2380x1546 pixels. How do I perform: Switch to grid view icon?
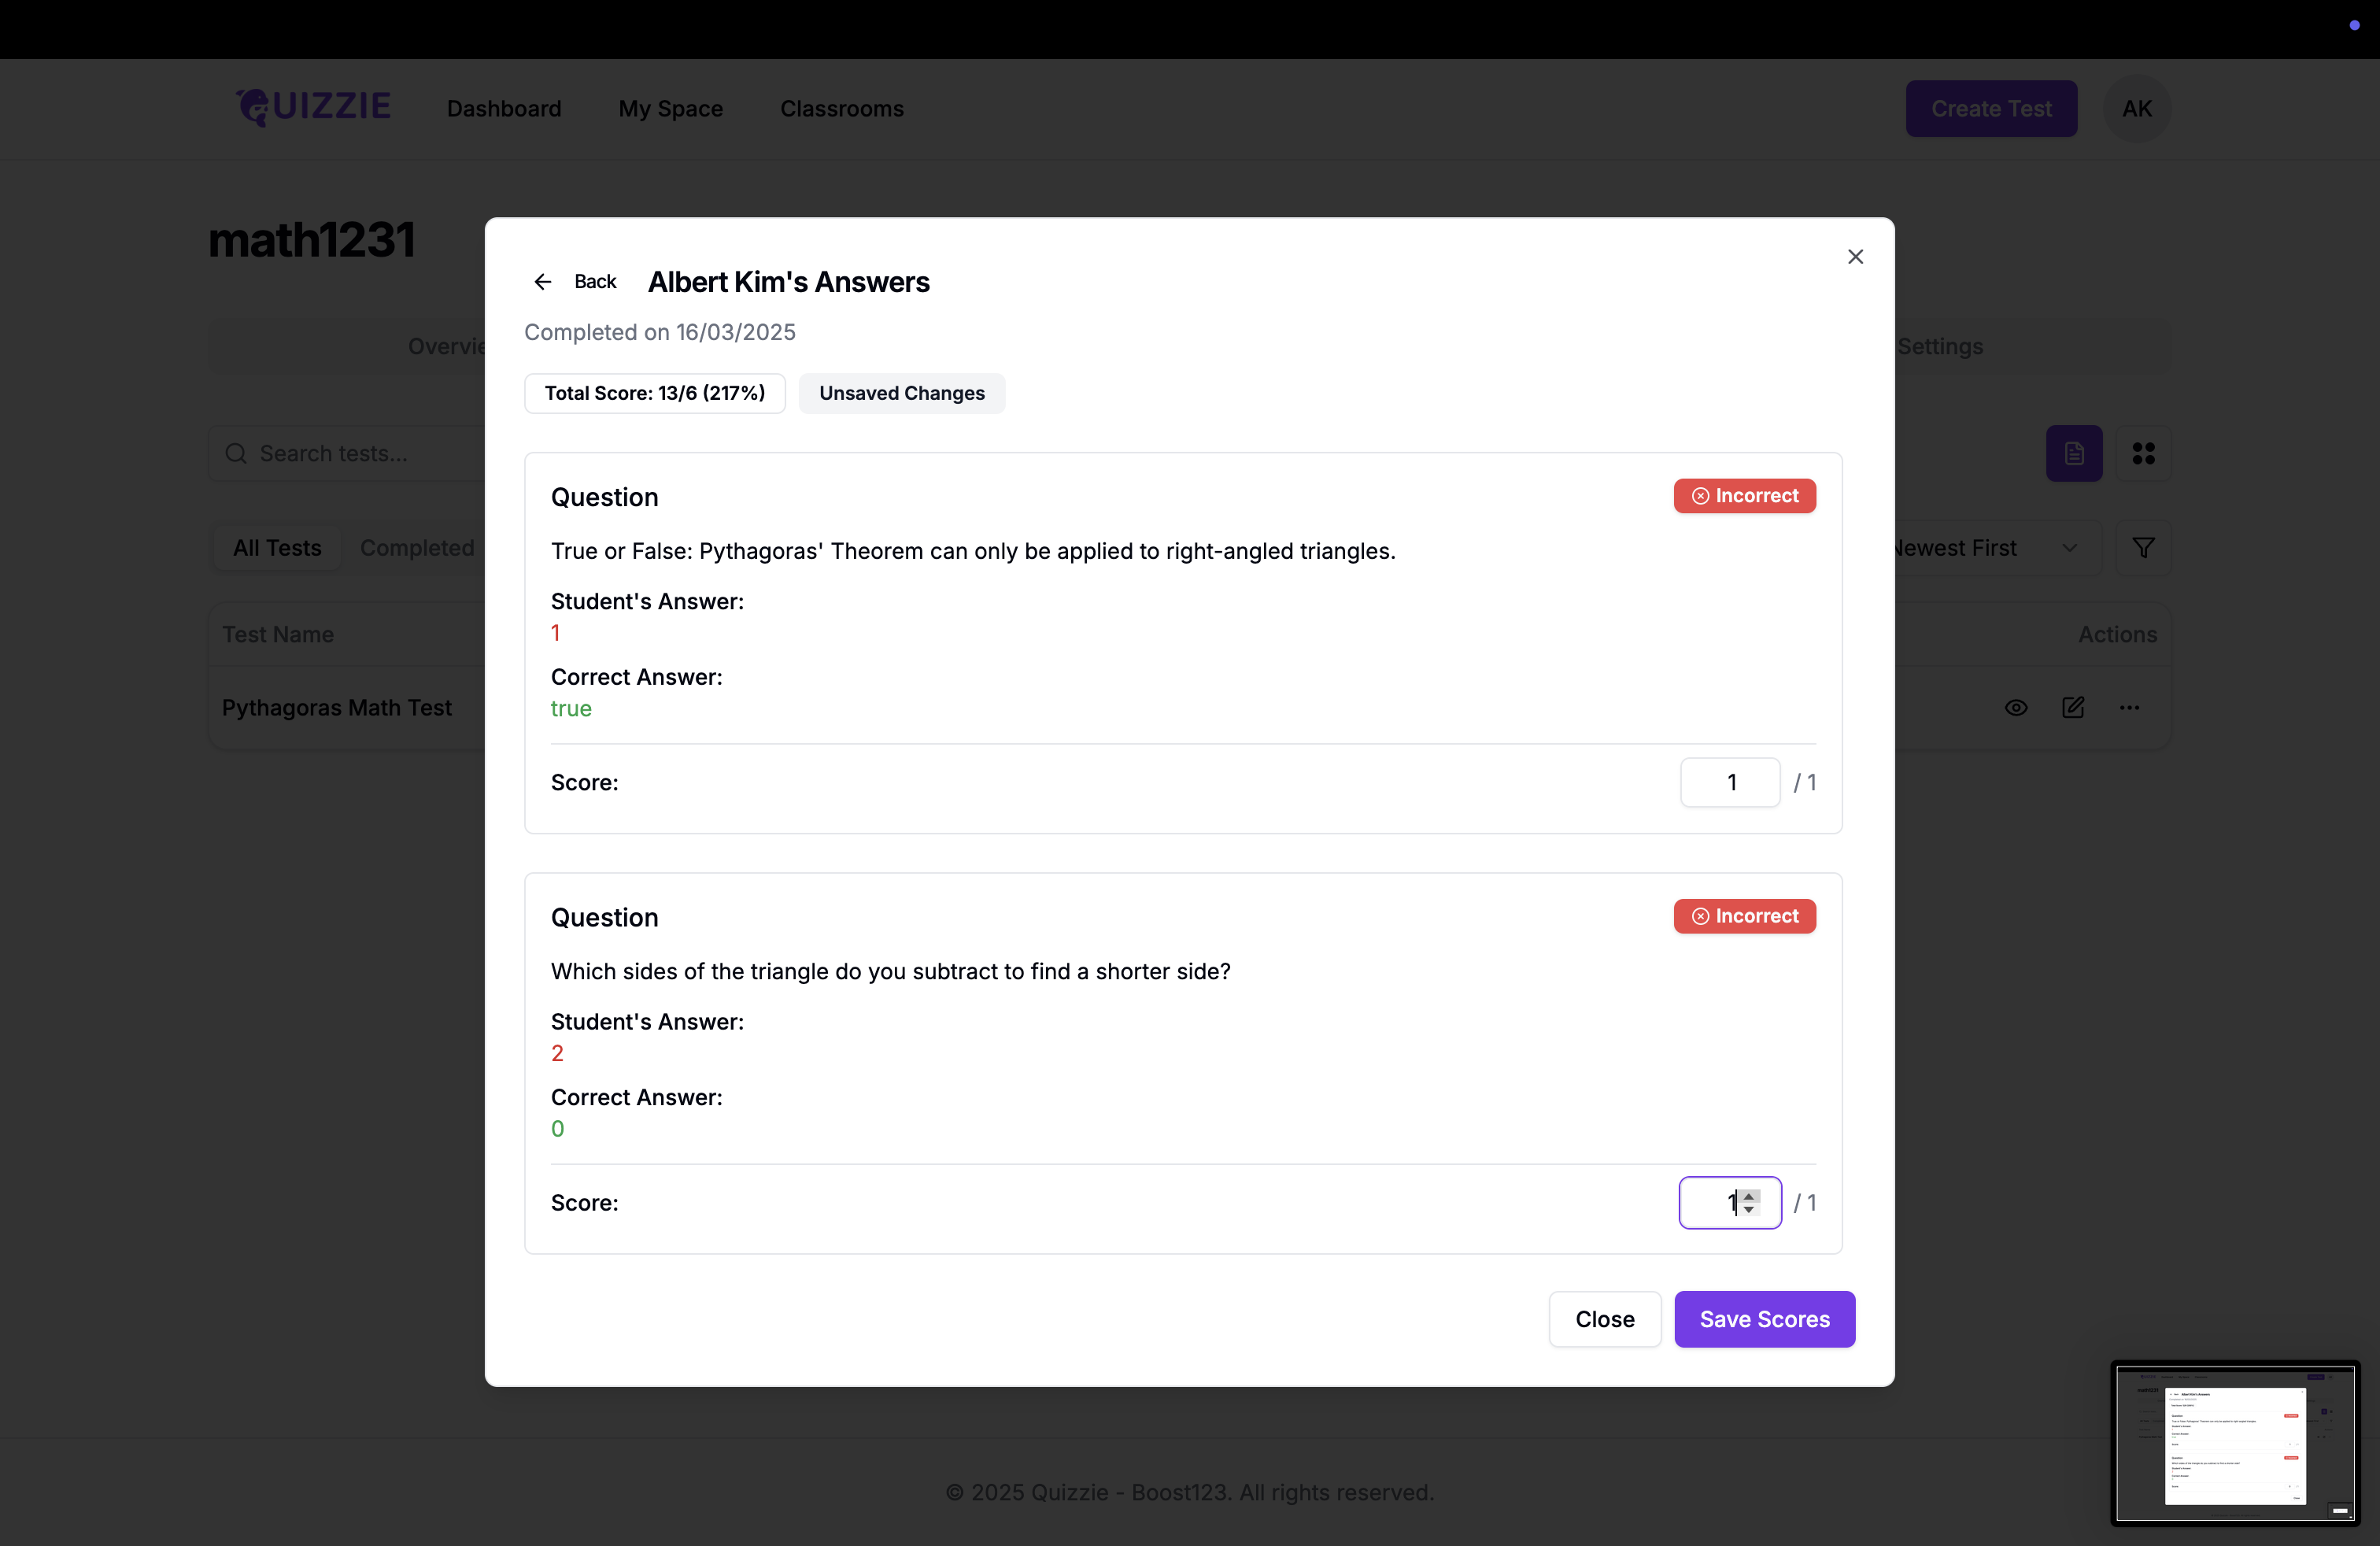click(x=2143, y=453)
